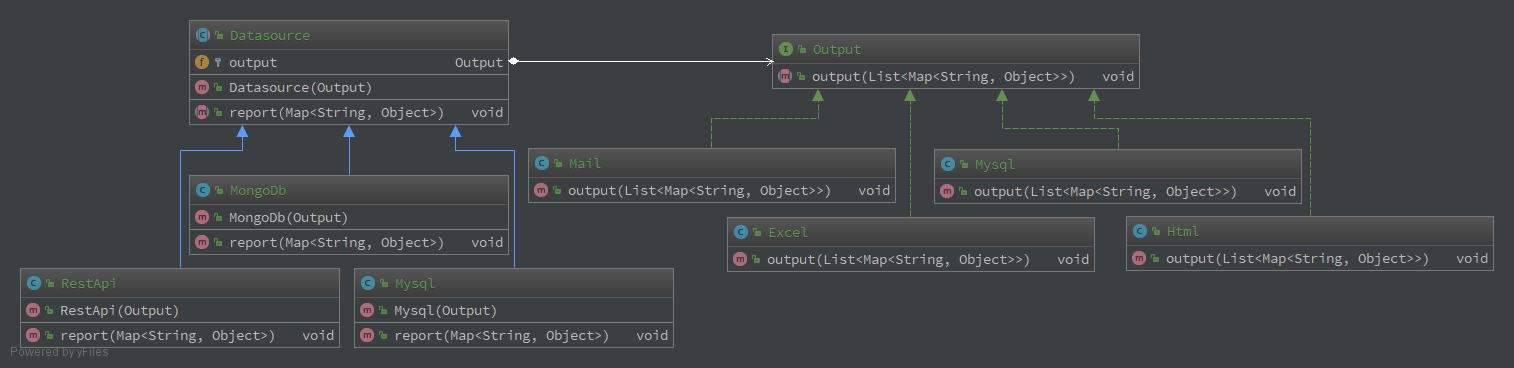Select output(List<Map<String, Object>>) in Html
Screen dimensions: 1514x368
pos(1297,258)
